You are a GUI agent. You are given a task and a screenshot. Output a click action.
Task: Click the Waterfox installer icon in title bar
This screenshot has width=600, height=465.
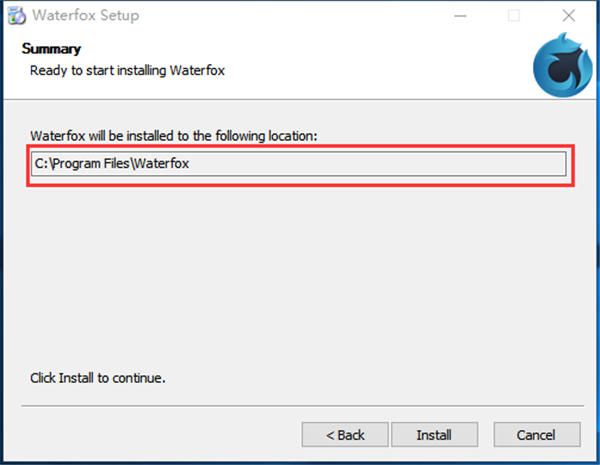pyautogui.click(x=15, y=15)
